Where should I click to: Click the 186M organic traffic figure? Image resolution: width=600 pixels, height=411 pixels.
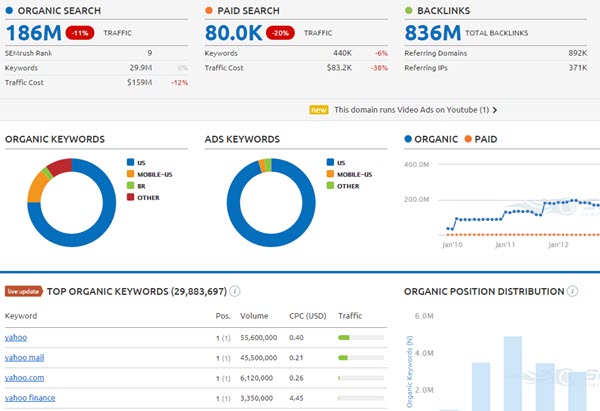(34, 33)
